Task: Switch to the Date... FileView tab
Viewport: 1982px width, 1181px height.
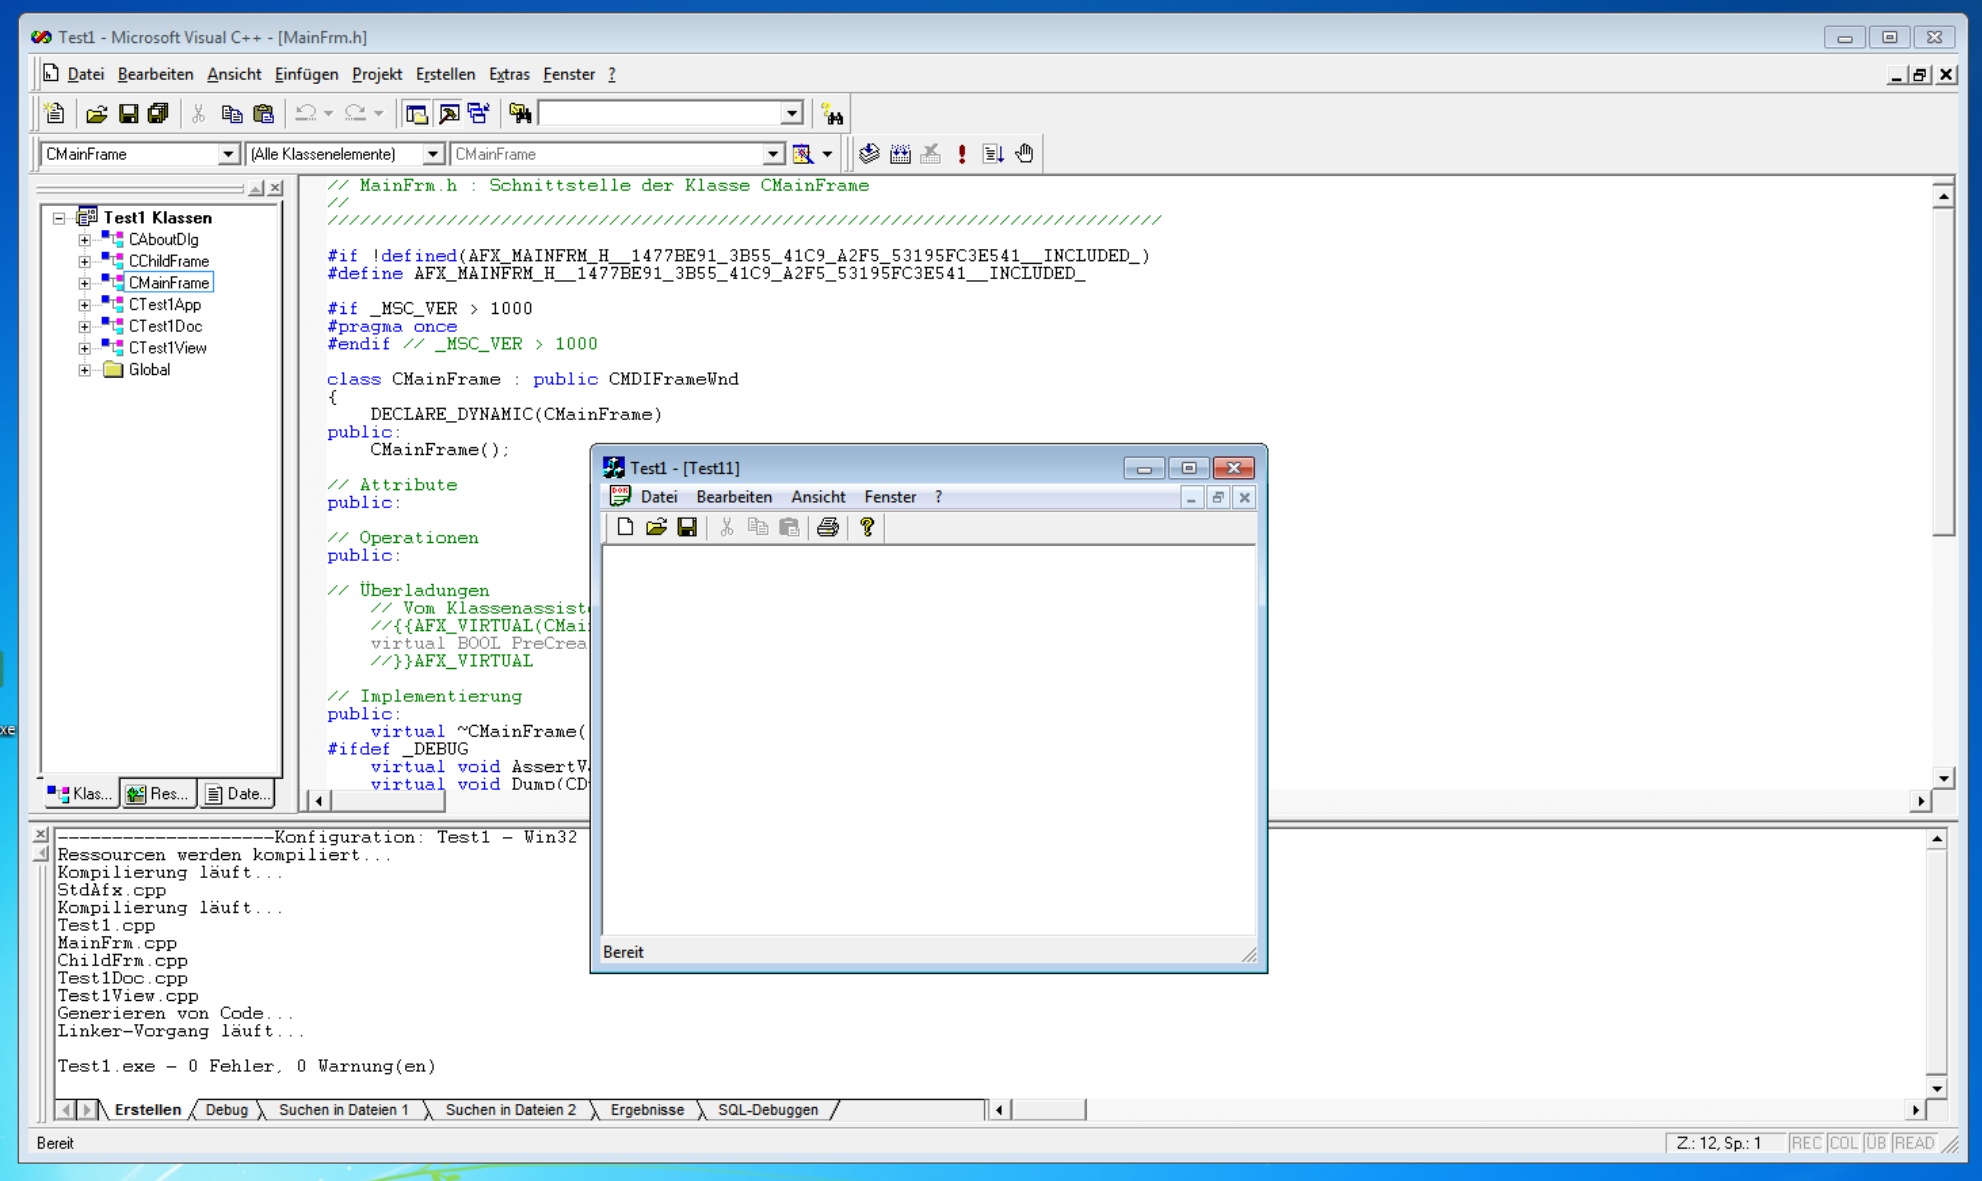Action: 237,794
